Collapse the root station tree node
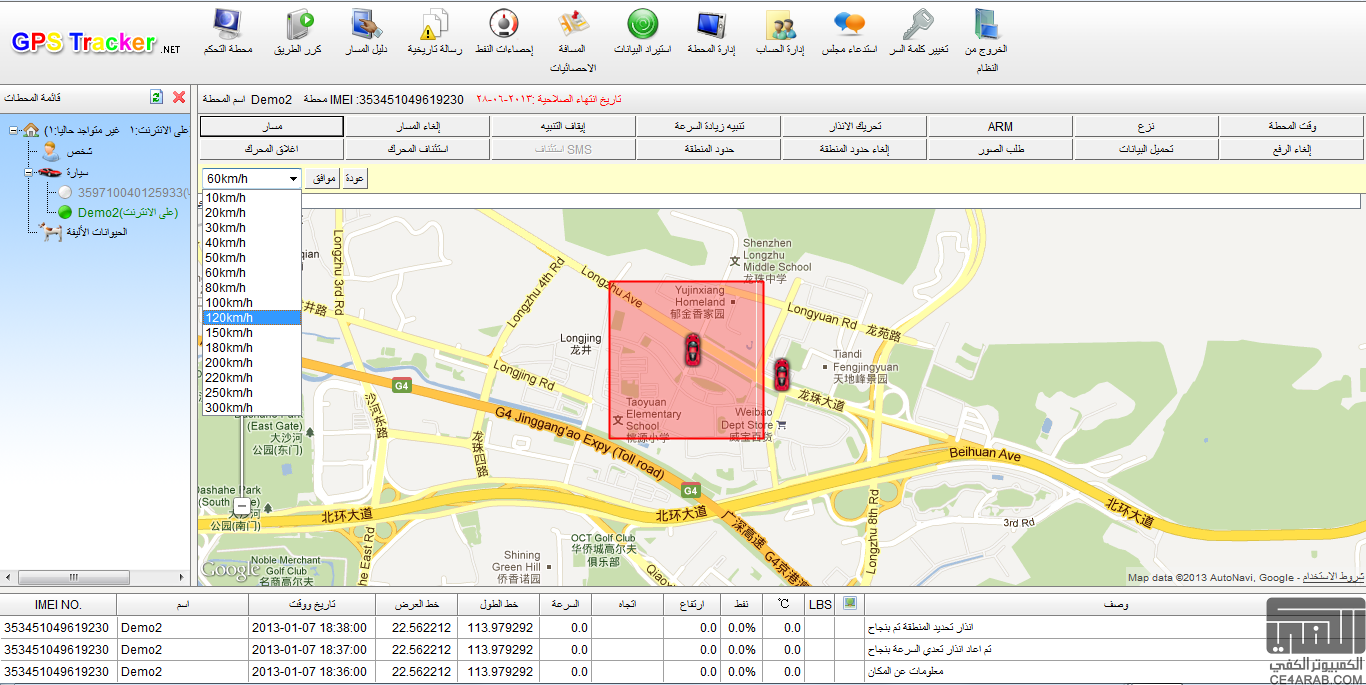Viewport: 1366px width, 685px height. [x=14, y=130]
